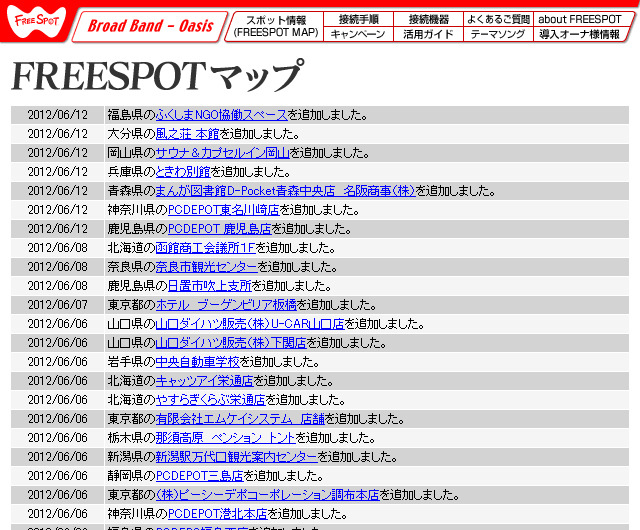The width and height of the screenshot is (640, 530).
Task: Click the 福島県の text in first row
Action: [x=131, y=115]
